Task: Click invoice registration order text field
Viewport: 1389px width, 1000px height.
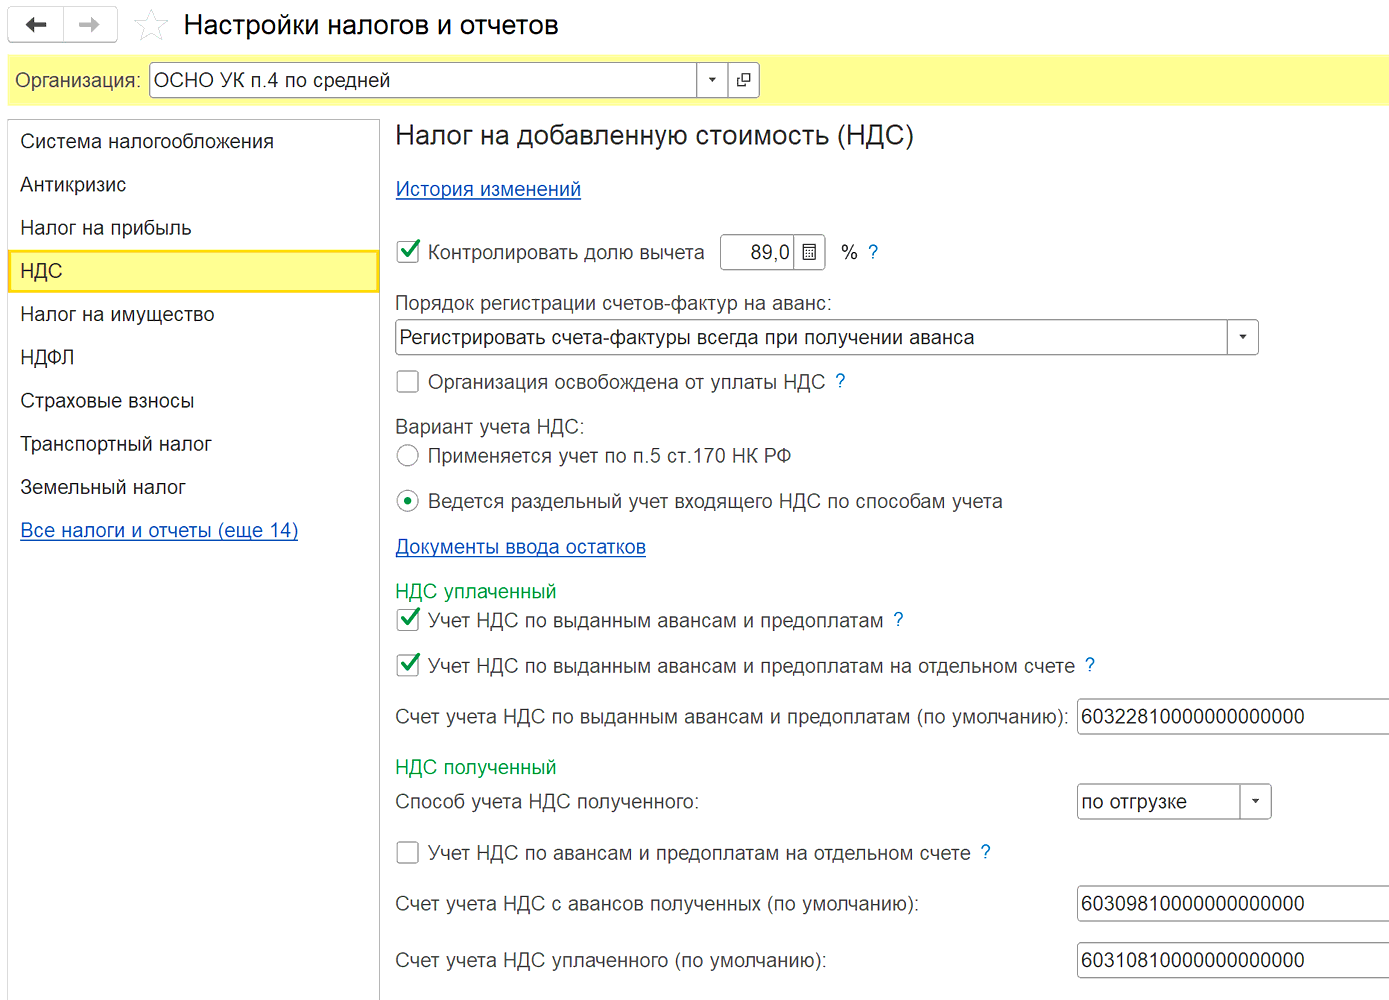Action: coord(811,337)
